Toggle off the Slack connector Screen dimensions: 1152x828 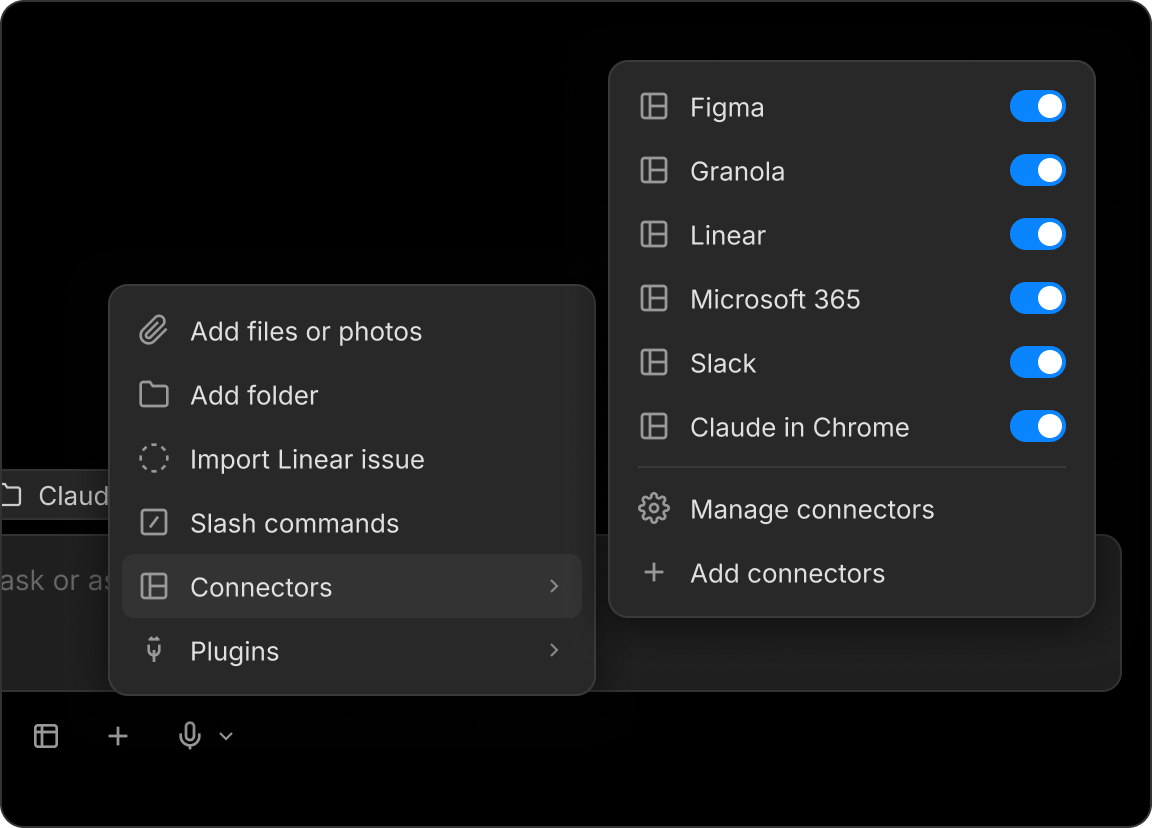[1037, 362]
